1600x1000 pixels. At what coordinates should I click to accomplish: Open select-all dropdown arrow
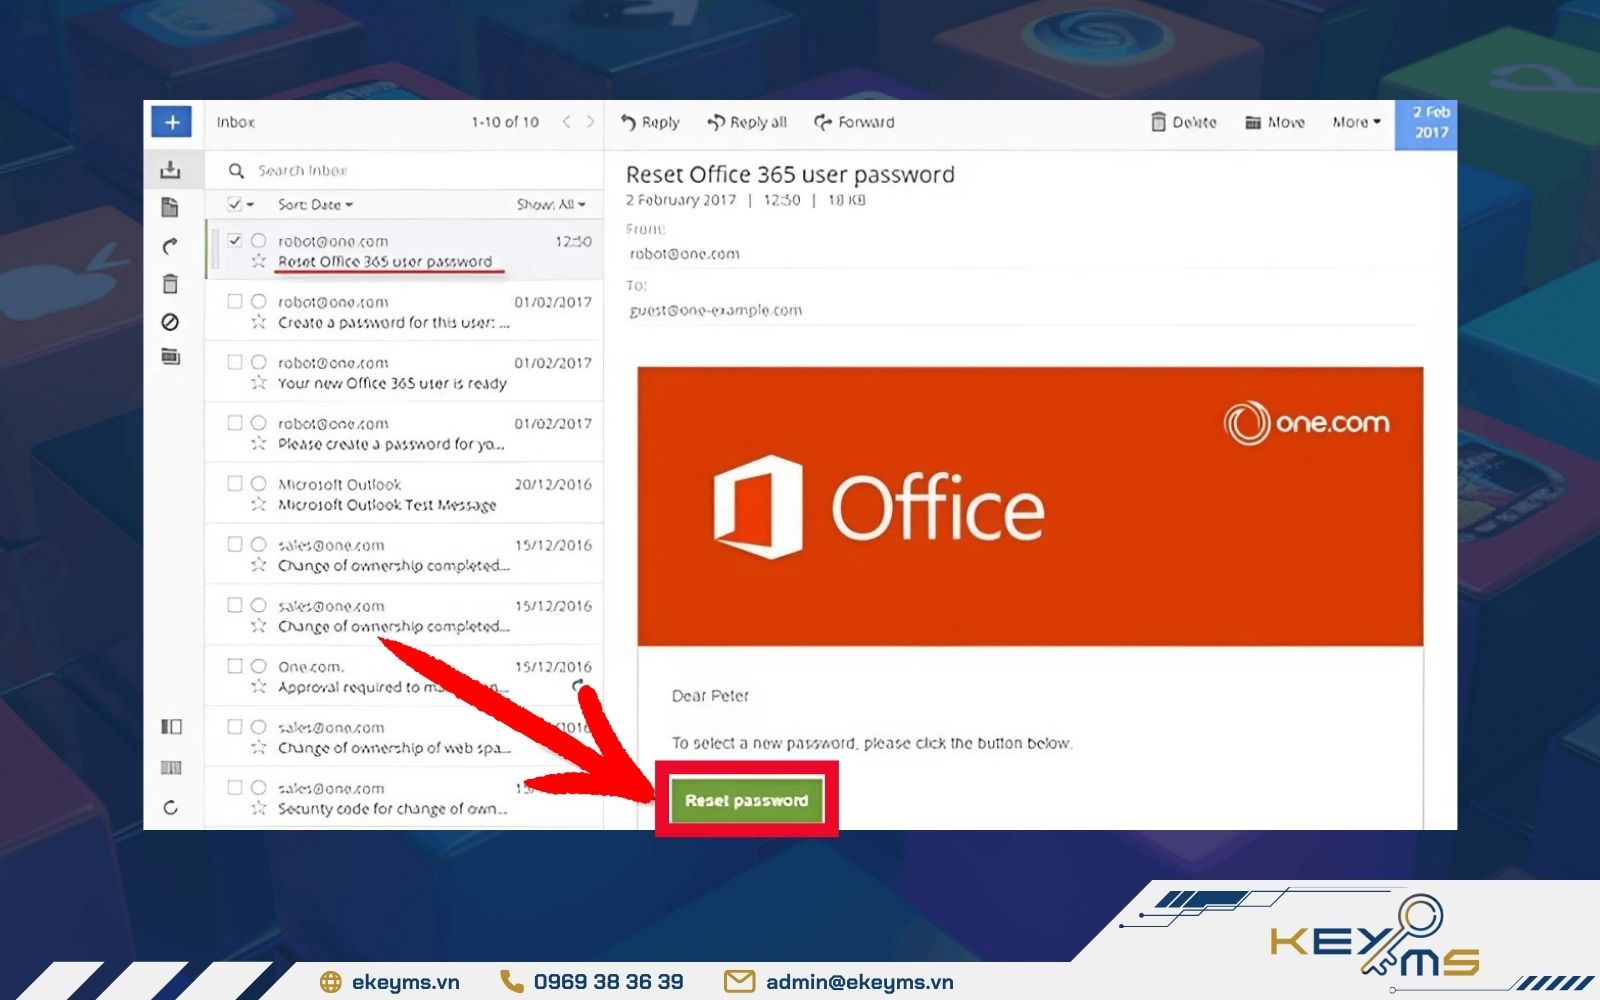(x=250, y=205)
